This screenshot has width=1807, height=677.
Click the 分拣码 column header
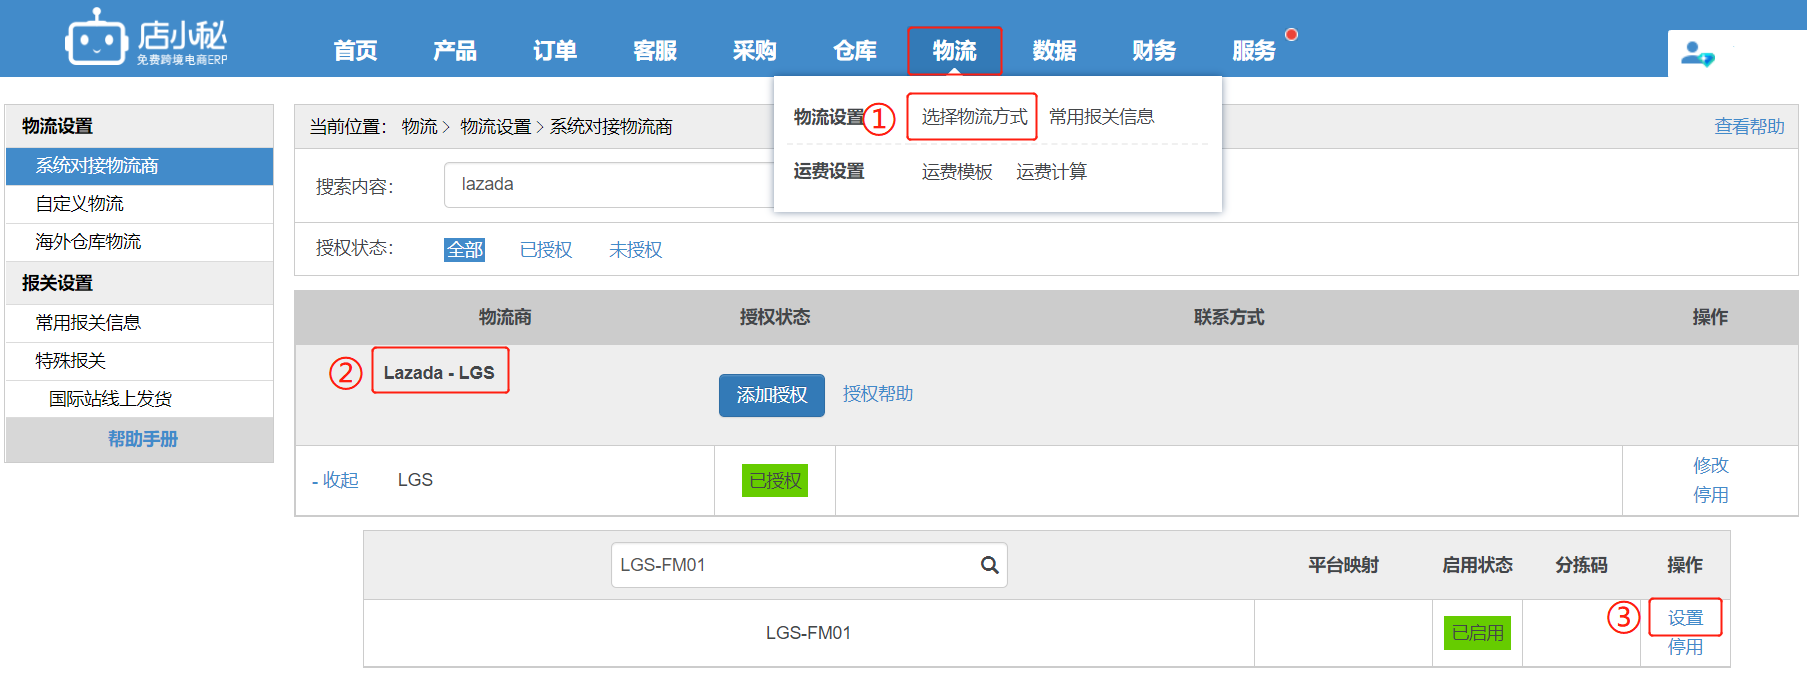[1581, 565]
